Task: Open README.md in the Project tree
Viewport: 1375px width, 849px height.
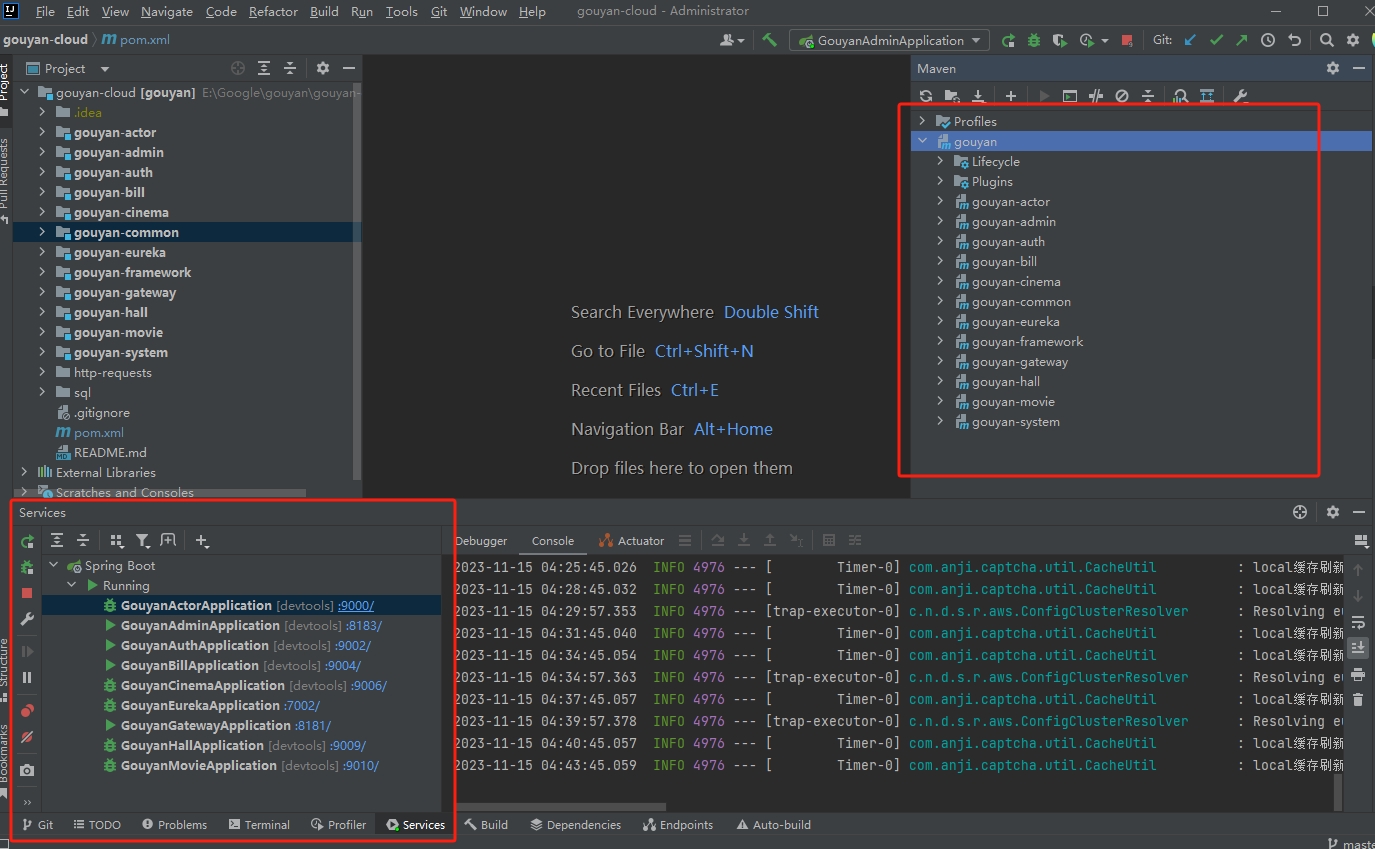Action: click(110, 452)
